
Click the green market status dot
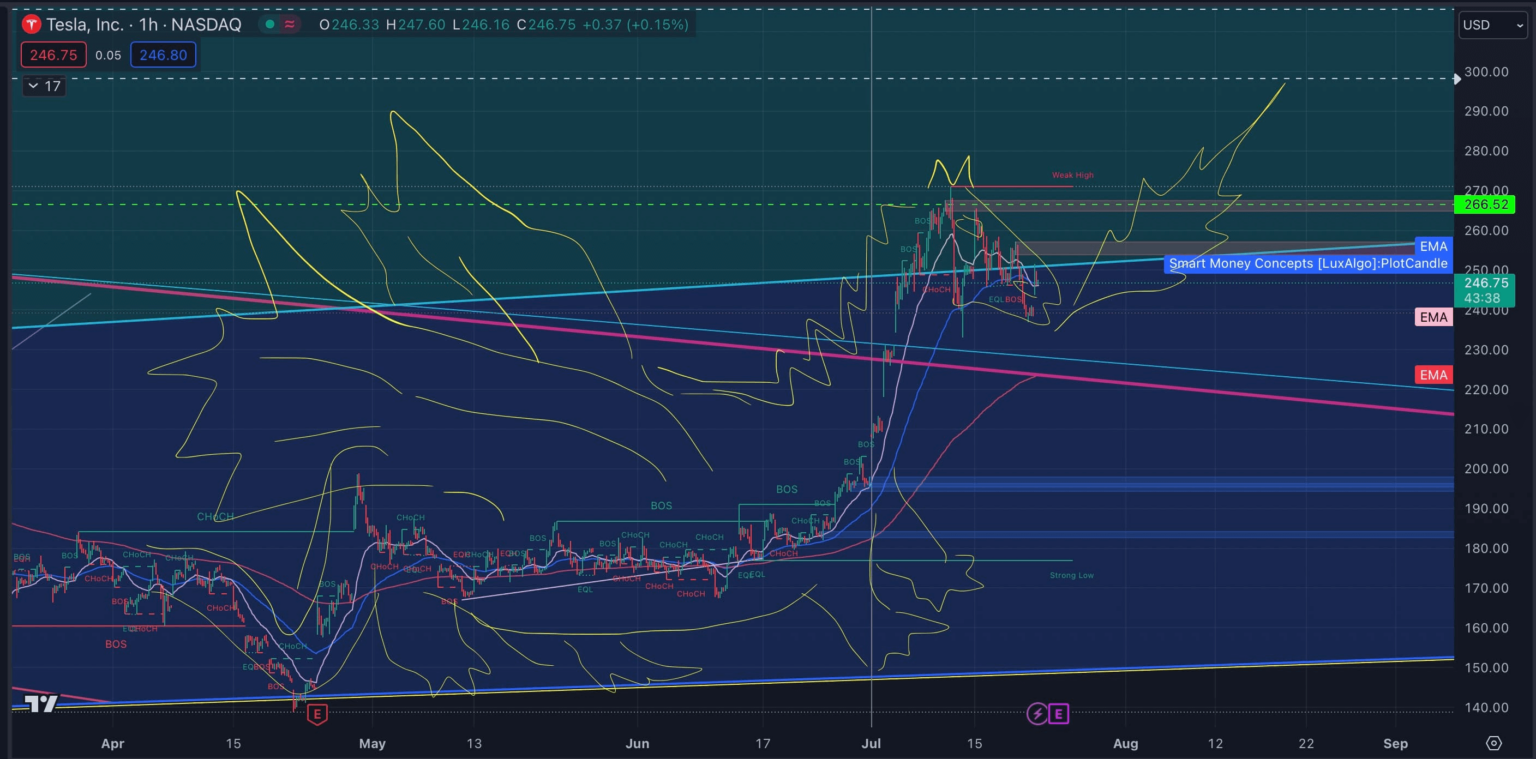tap(267, 25)
